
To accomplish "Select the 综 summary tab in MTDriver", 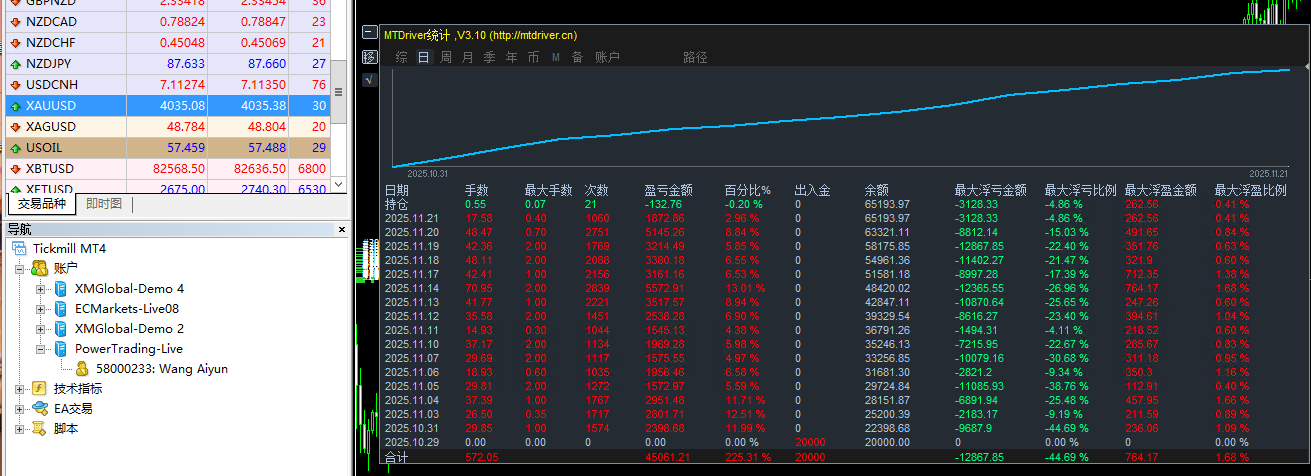I will pos(401,57).
